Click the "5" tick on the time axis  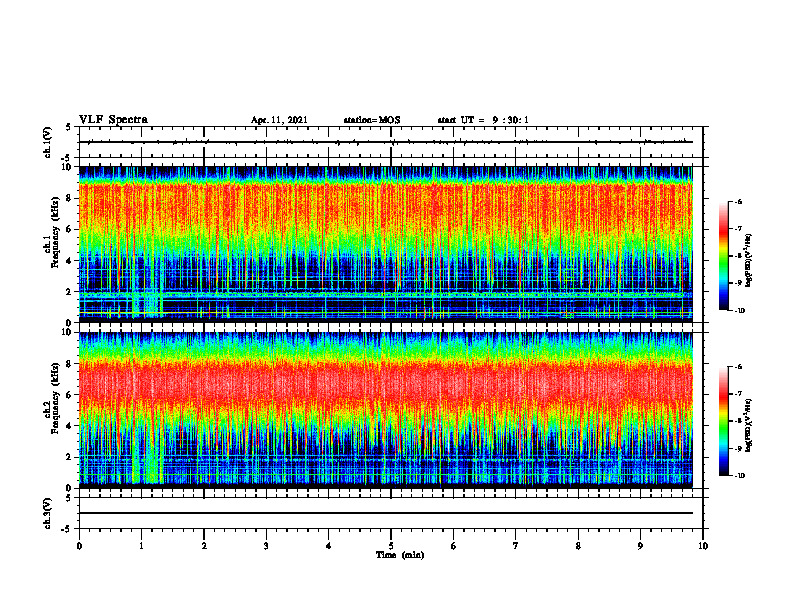391,546
